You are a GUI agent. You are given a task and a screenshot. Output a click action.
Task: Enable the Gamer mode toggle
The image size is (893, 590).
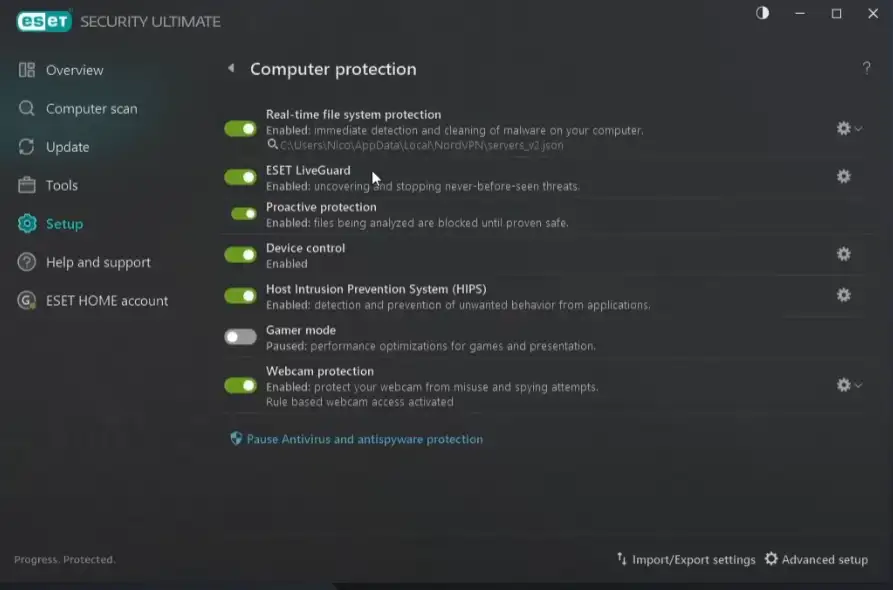[x=240, y=337]
